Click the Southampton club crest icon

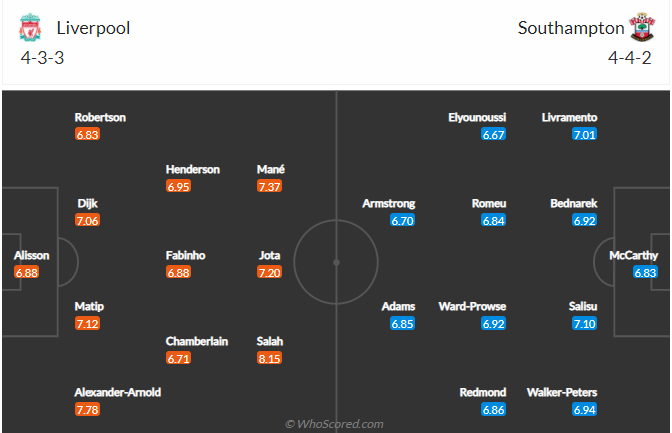click(x=640, y=28)
